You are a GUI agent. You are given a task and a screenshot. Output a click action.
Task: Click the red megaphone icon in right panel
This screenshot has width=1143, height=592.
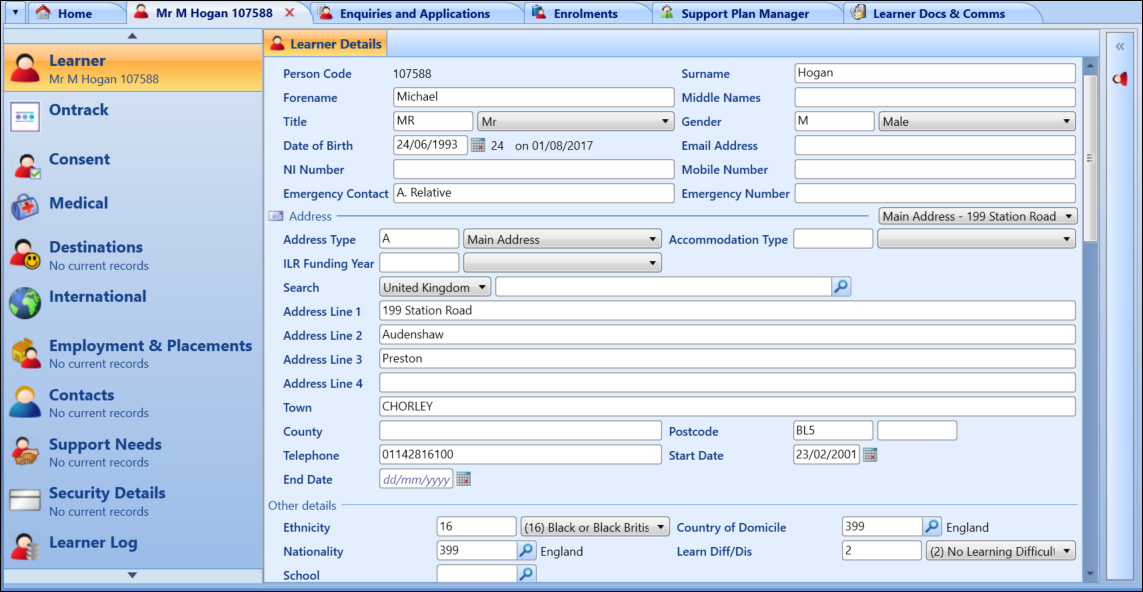pyautogui.click(x=1121, y=79)
